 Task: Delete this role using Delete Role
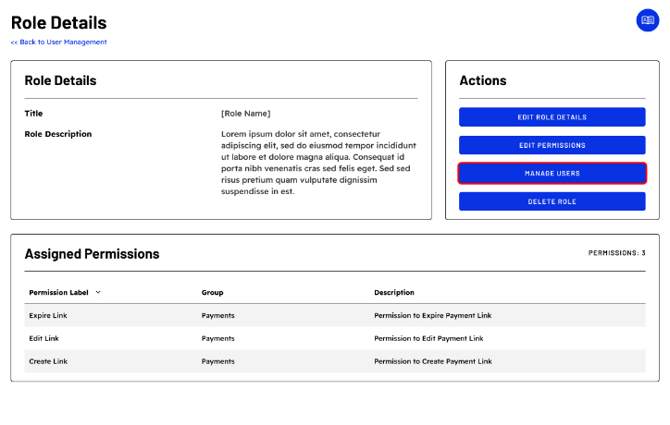tap(552, 201)
